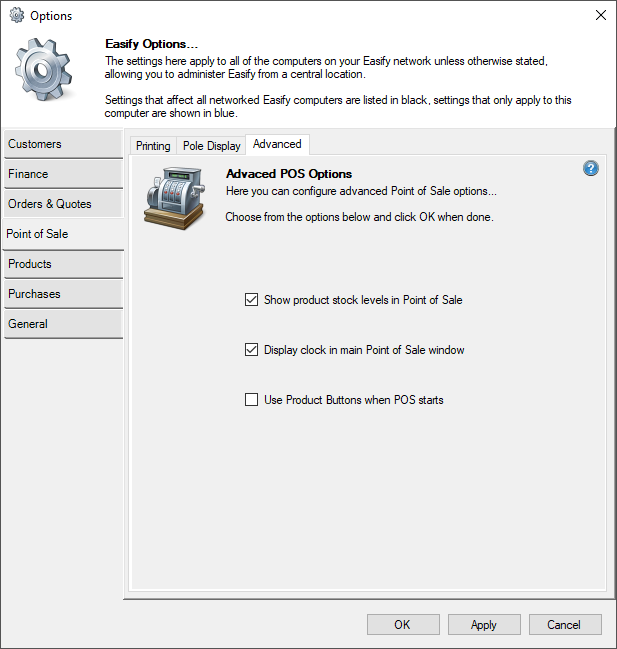Cancel the Options dialog

(x=564, y=625)
